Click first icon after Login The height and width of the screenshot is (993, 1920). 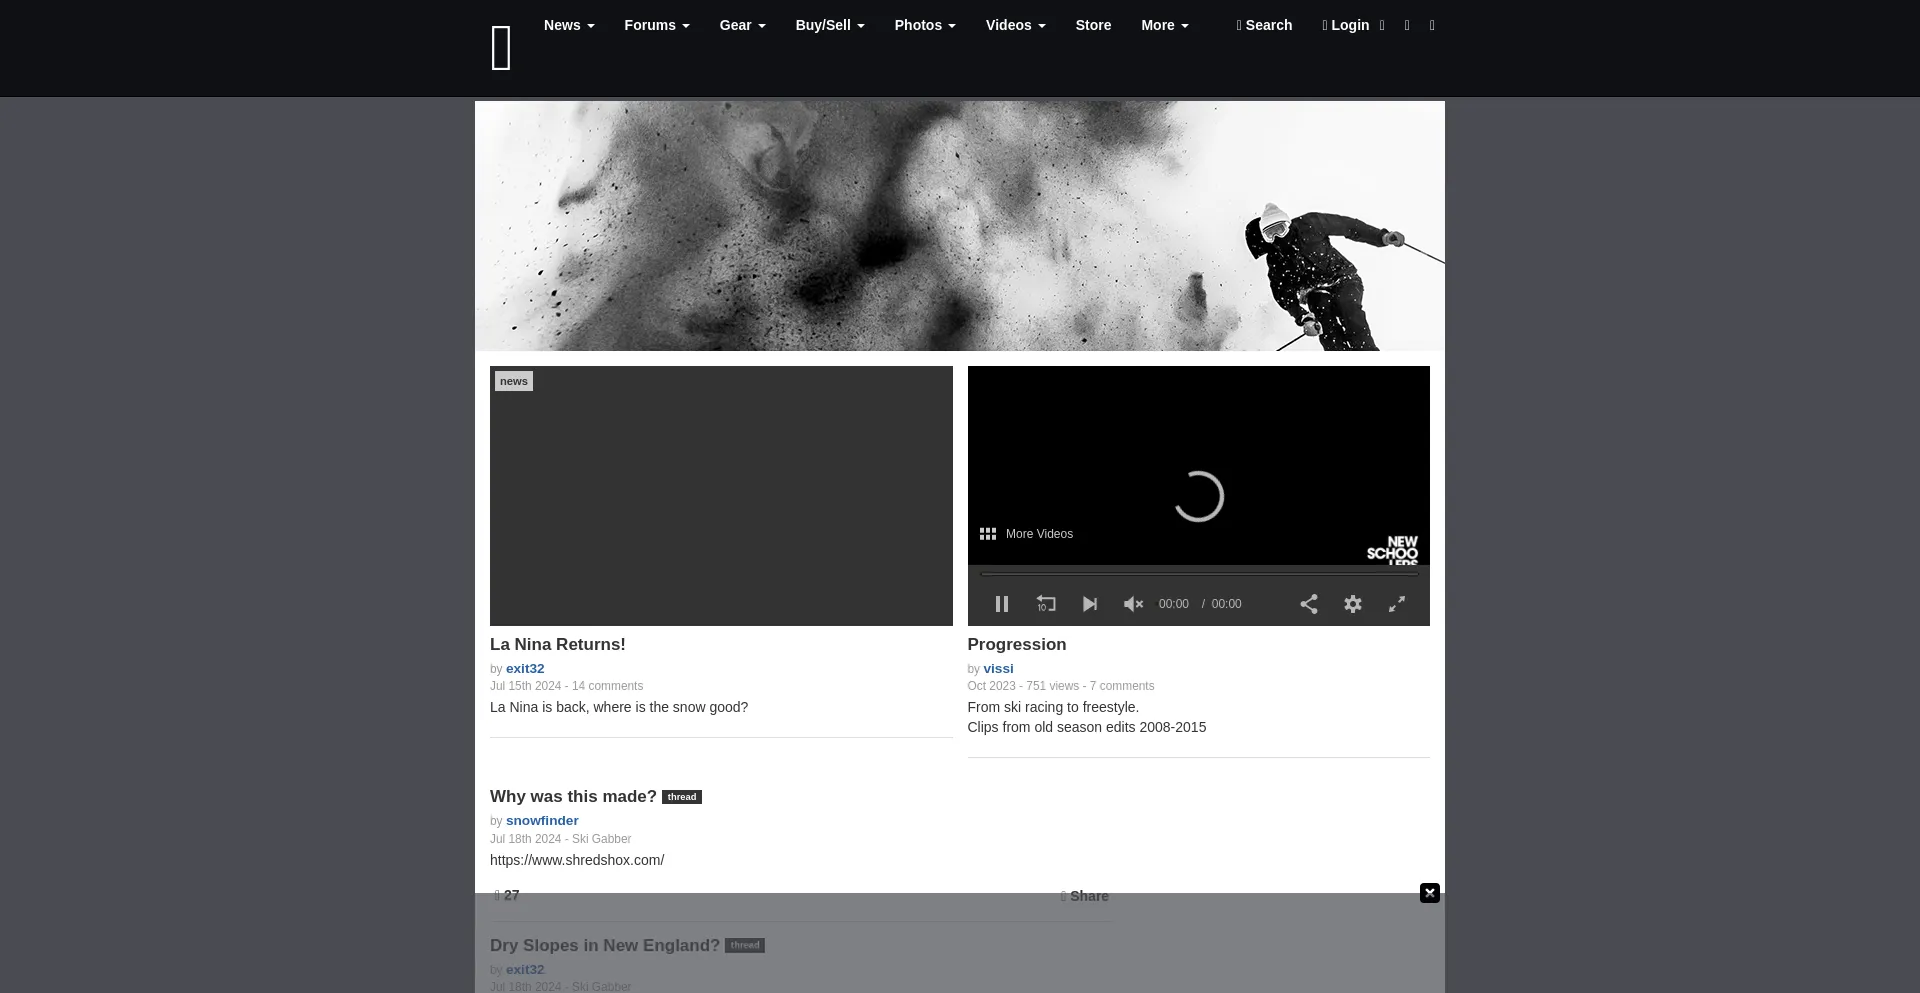1382,25
